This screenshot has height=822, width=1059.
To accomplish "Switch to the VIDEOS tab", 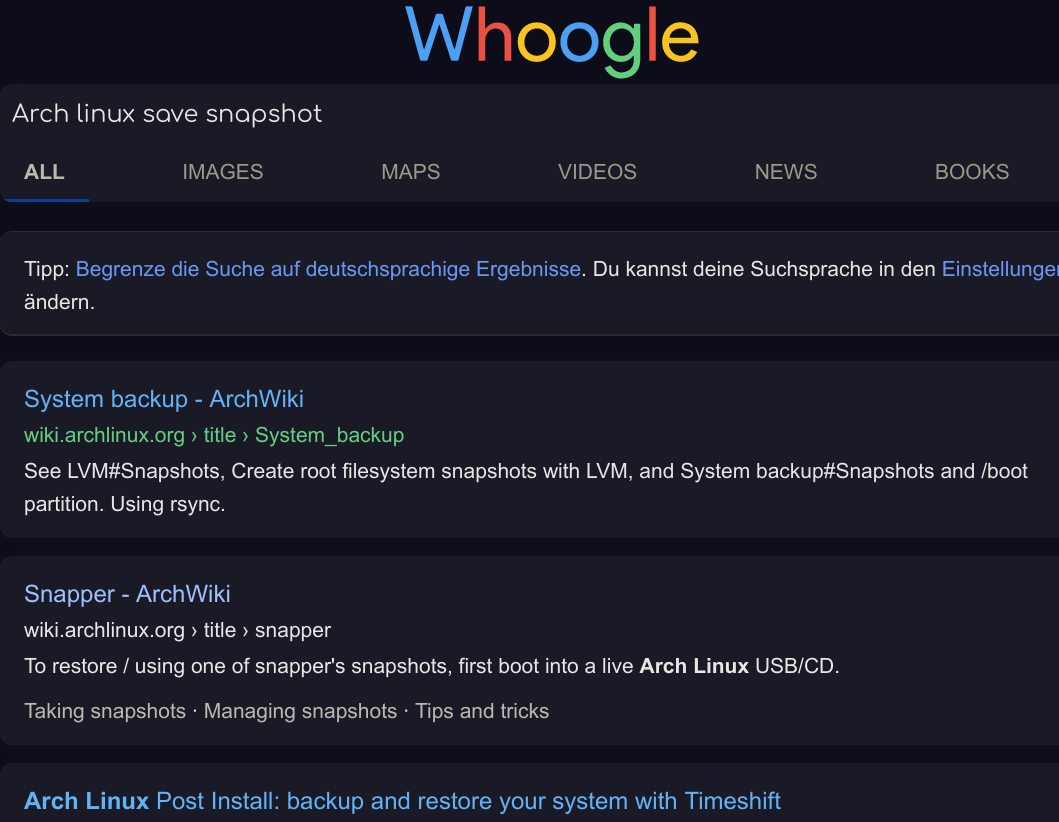I will point(597,172).
